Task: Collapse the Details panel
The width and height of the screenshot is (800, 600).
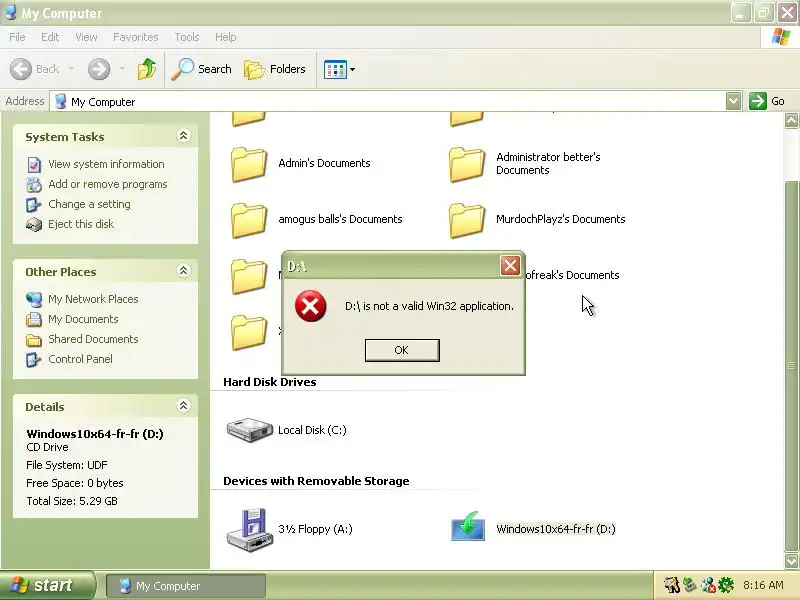Action: [183, 406]
